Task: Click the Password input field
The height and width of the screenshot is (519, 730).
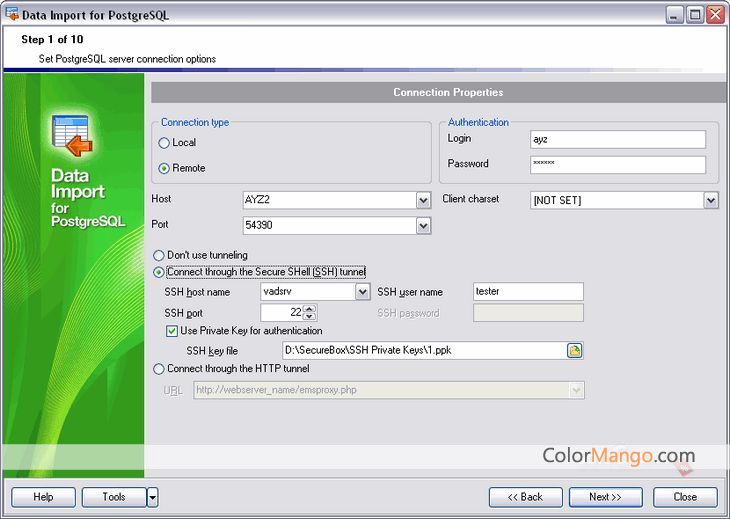Action: [618, 165]
